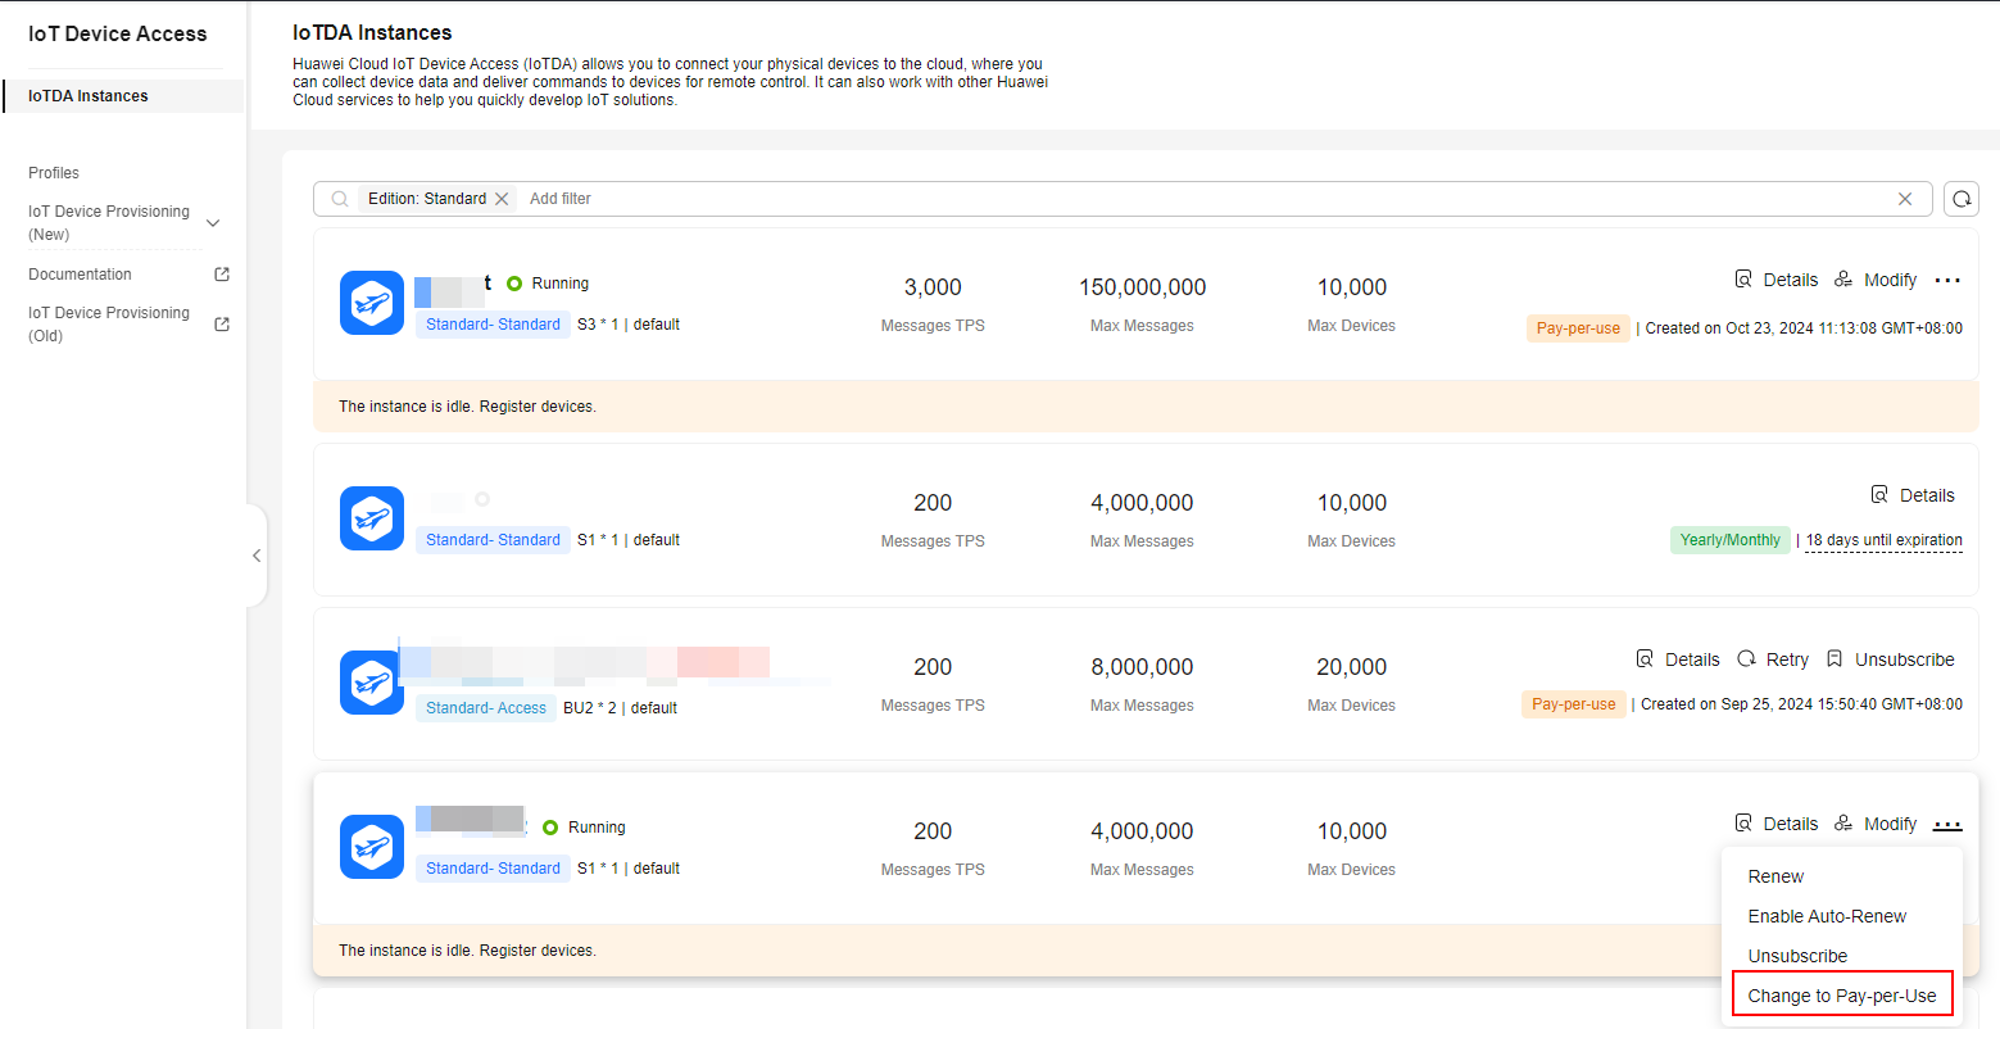The width and height of the screenshot is (2000, 1054).
Task: Clear all filters with the X icon
Action: 1905,199
